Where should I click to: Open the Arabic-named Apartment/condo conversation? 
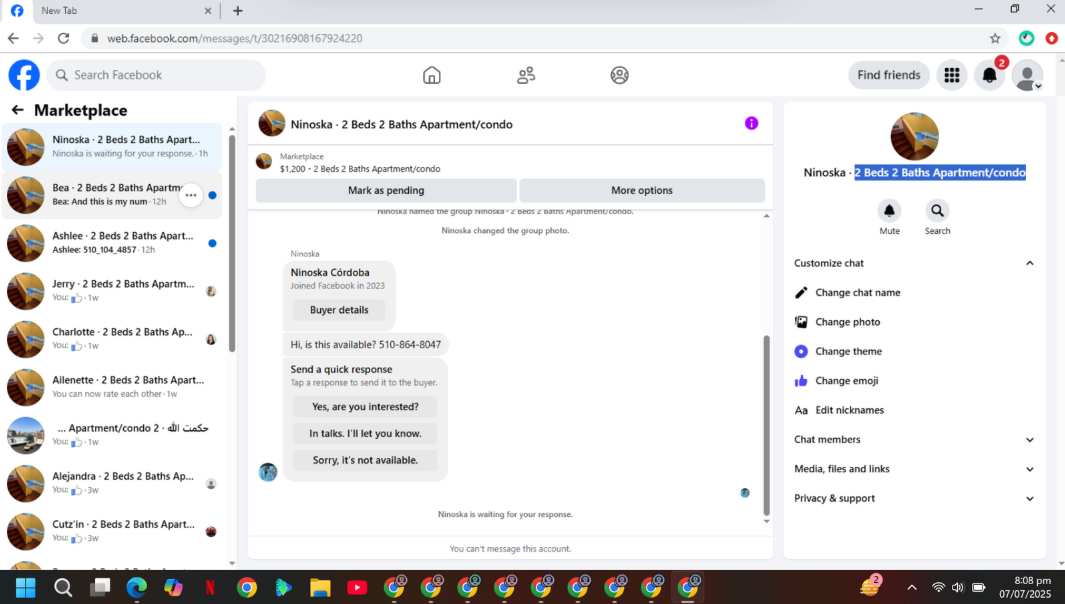112,435
